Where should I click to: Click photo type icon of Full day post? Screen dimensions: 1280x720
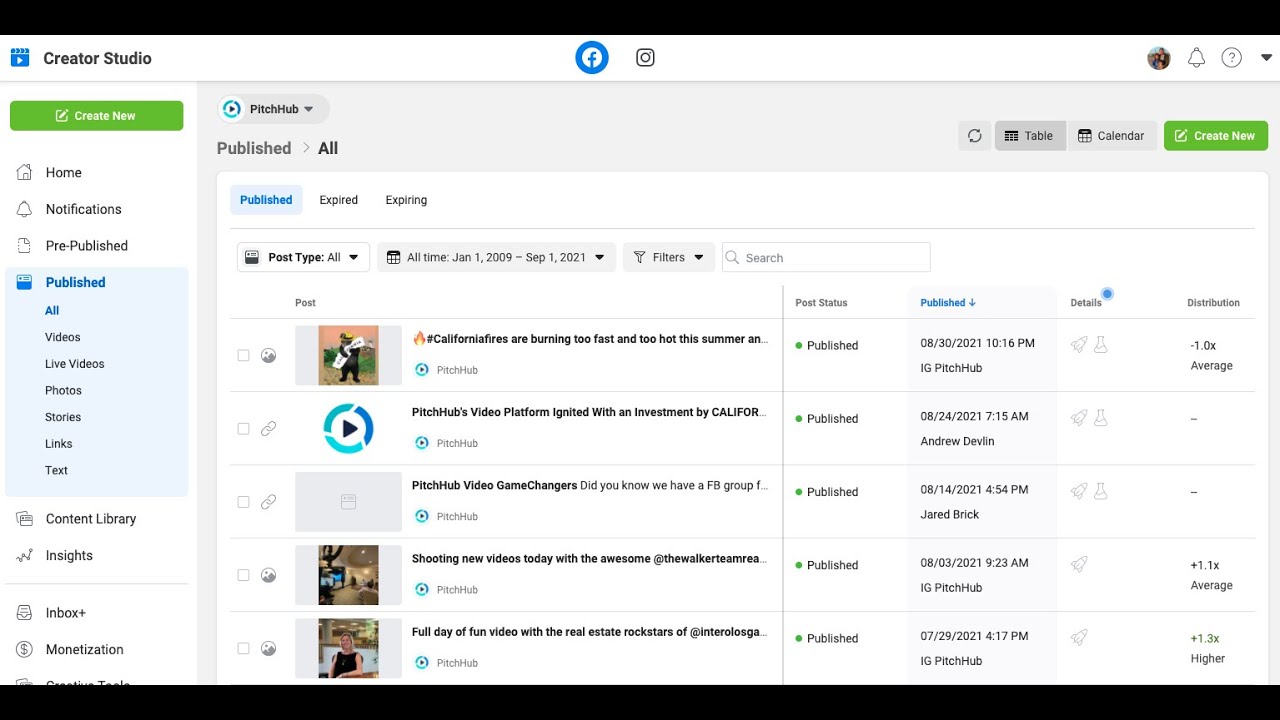pyautogui.click(x=268, y=648)
